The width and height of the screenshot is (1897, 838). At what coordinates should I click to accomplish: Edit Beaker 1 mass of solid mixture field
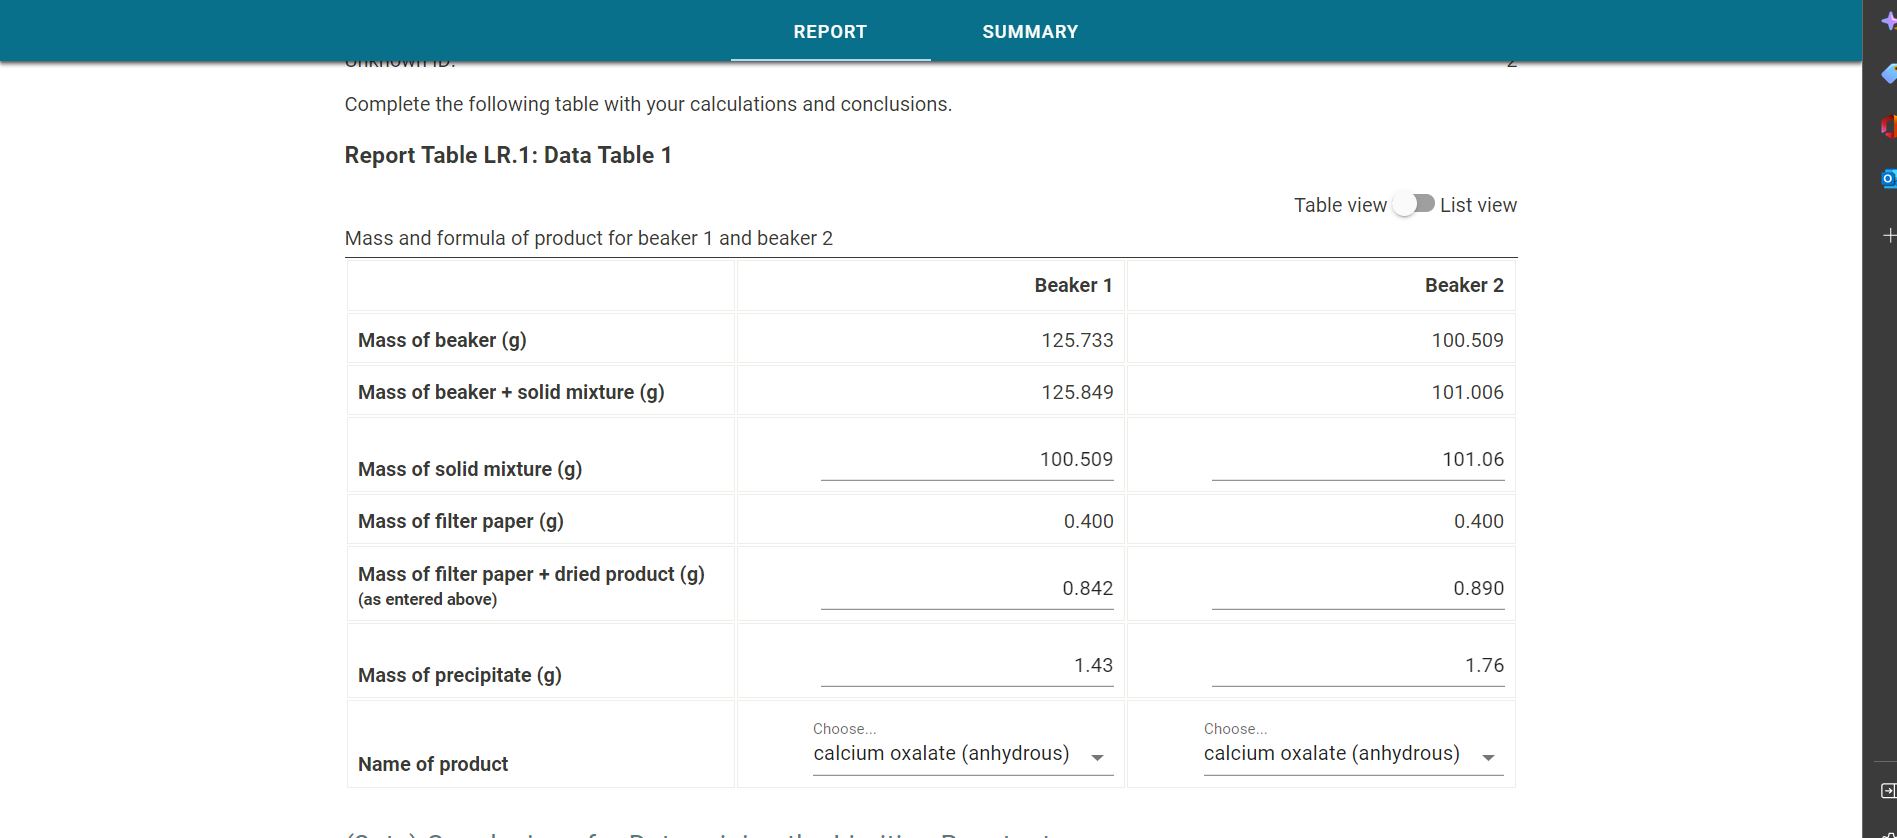(967, 460)
